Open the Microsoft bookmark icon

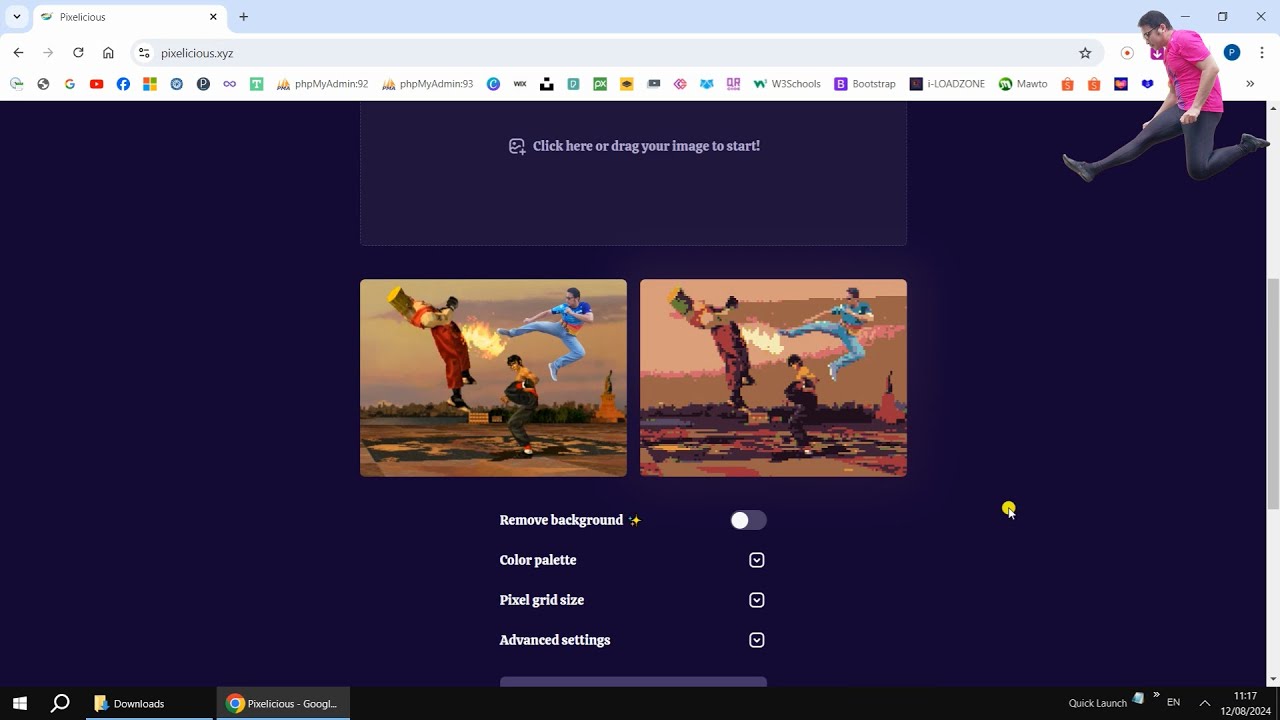tap(150, 84)
